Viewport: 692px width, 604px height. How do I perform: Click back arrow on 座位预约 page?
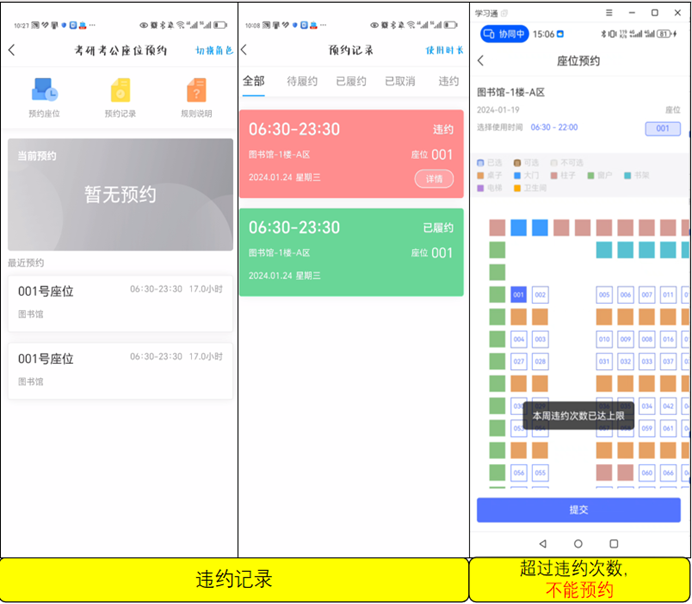pyautogui.click(x=481, y=61)
